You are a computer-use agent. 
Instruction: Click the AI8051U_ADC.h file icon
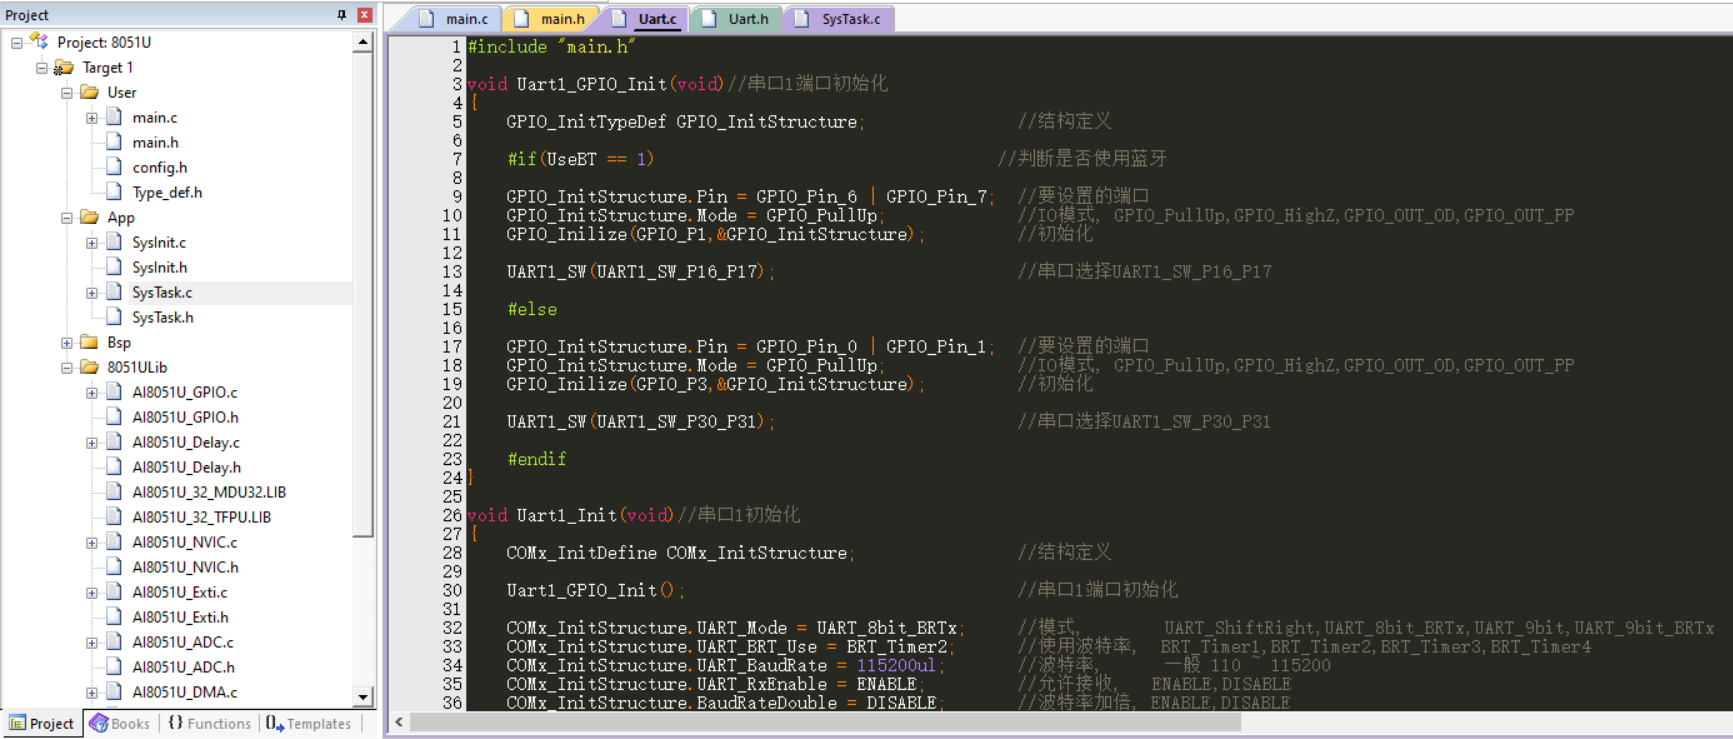115,667
